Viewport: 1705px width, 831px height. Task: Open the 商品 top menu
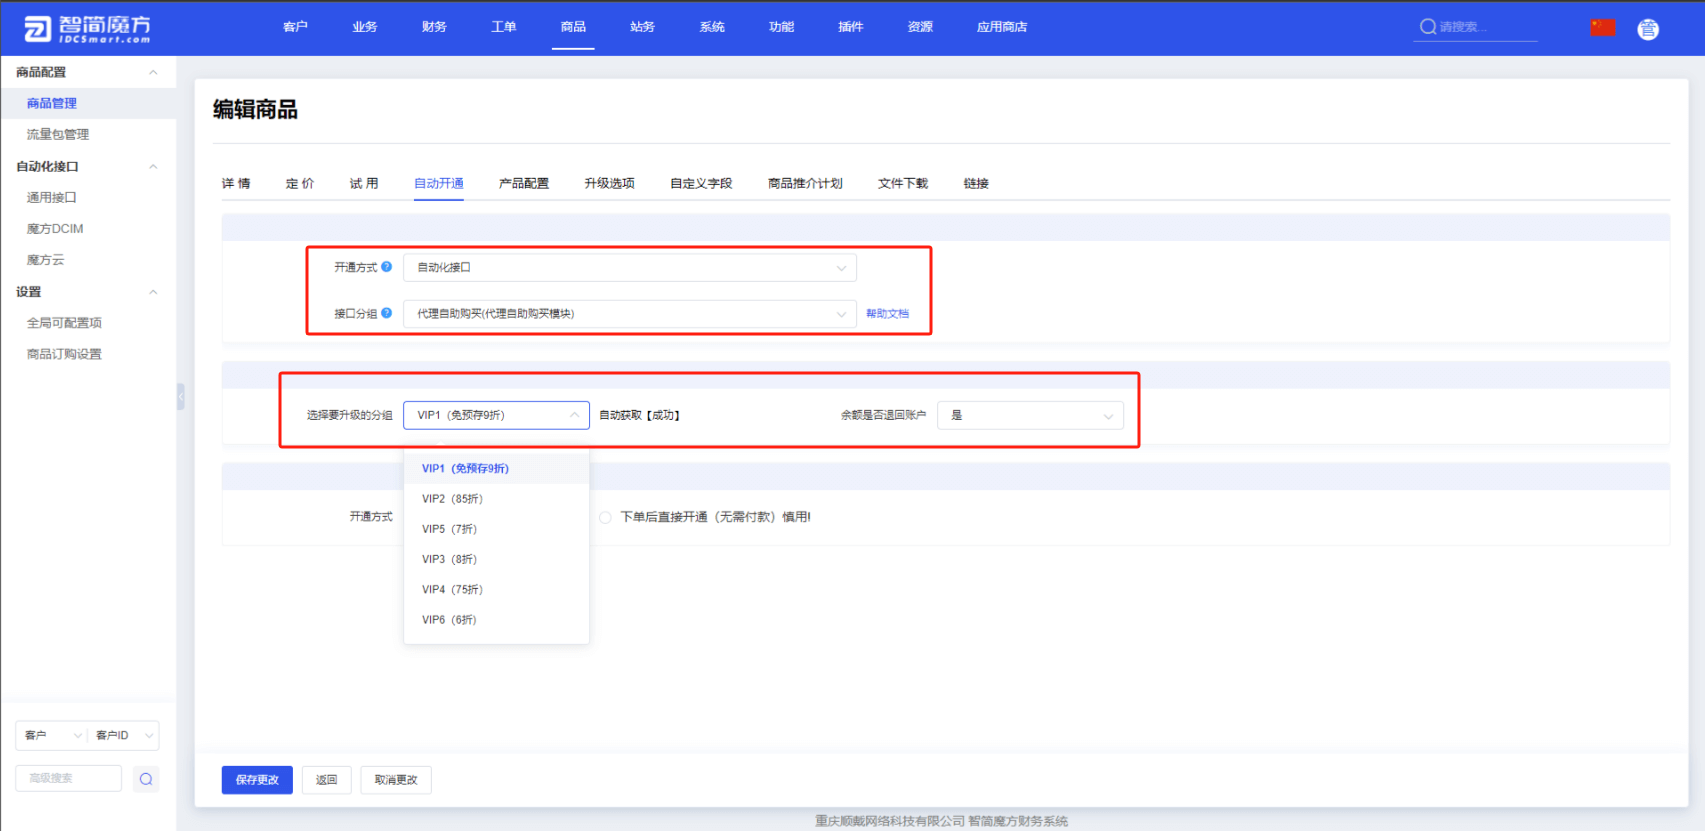point(573,27)
